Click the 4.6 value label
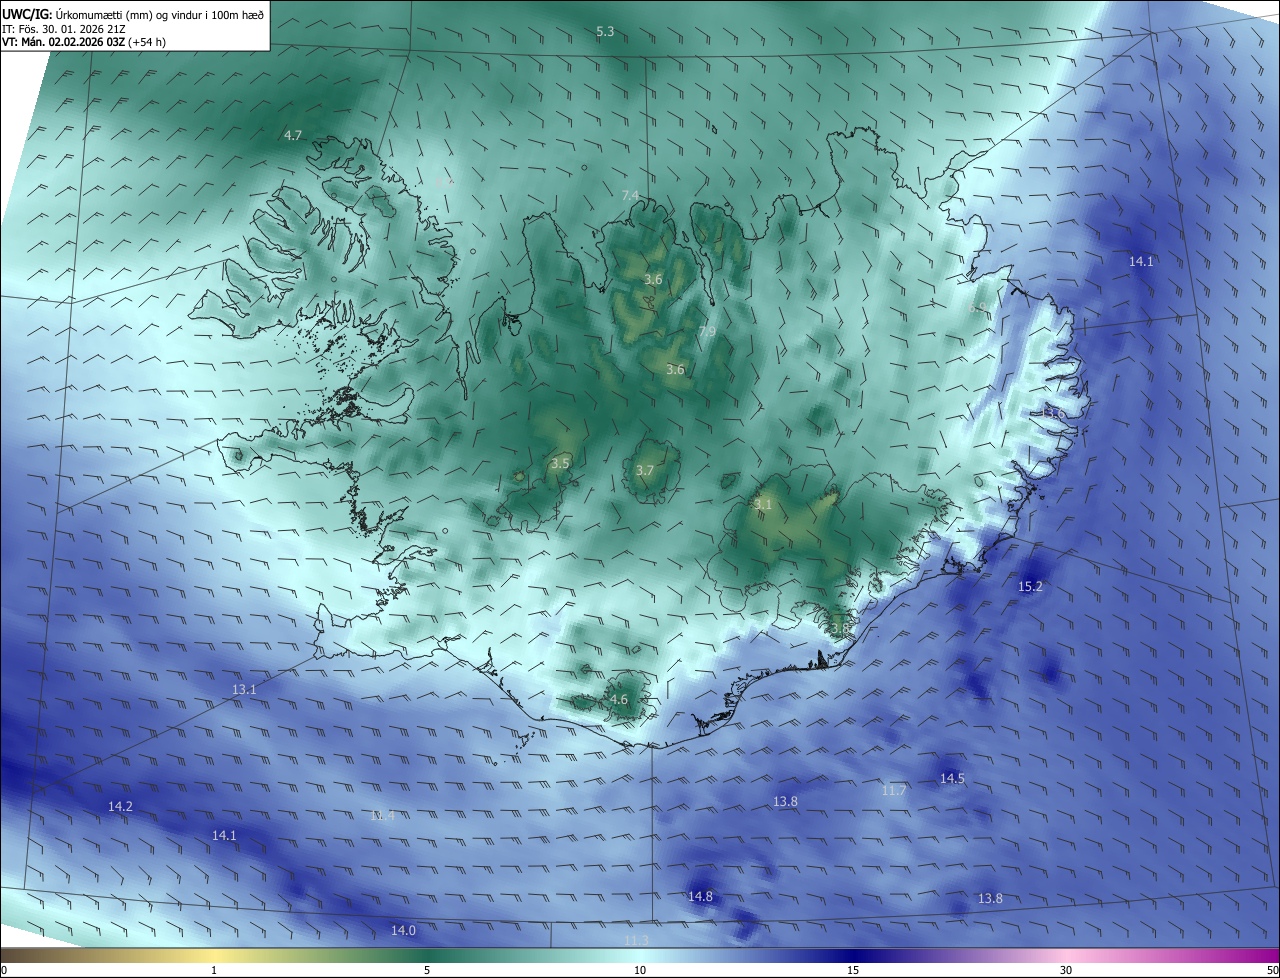Image resolution: width=1280 pixels, height=978 pixels. tap(619, 700)
